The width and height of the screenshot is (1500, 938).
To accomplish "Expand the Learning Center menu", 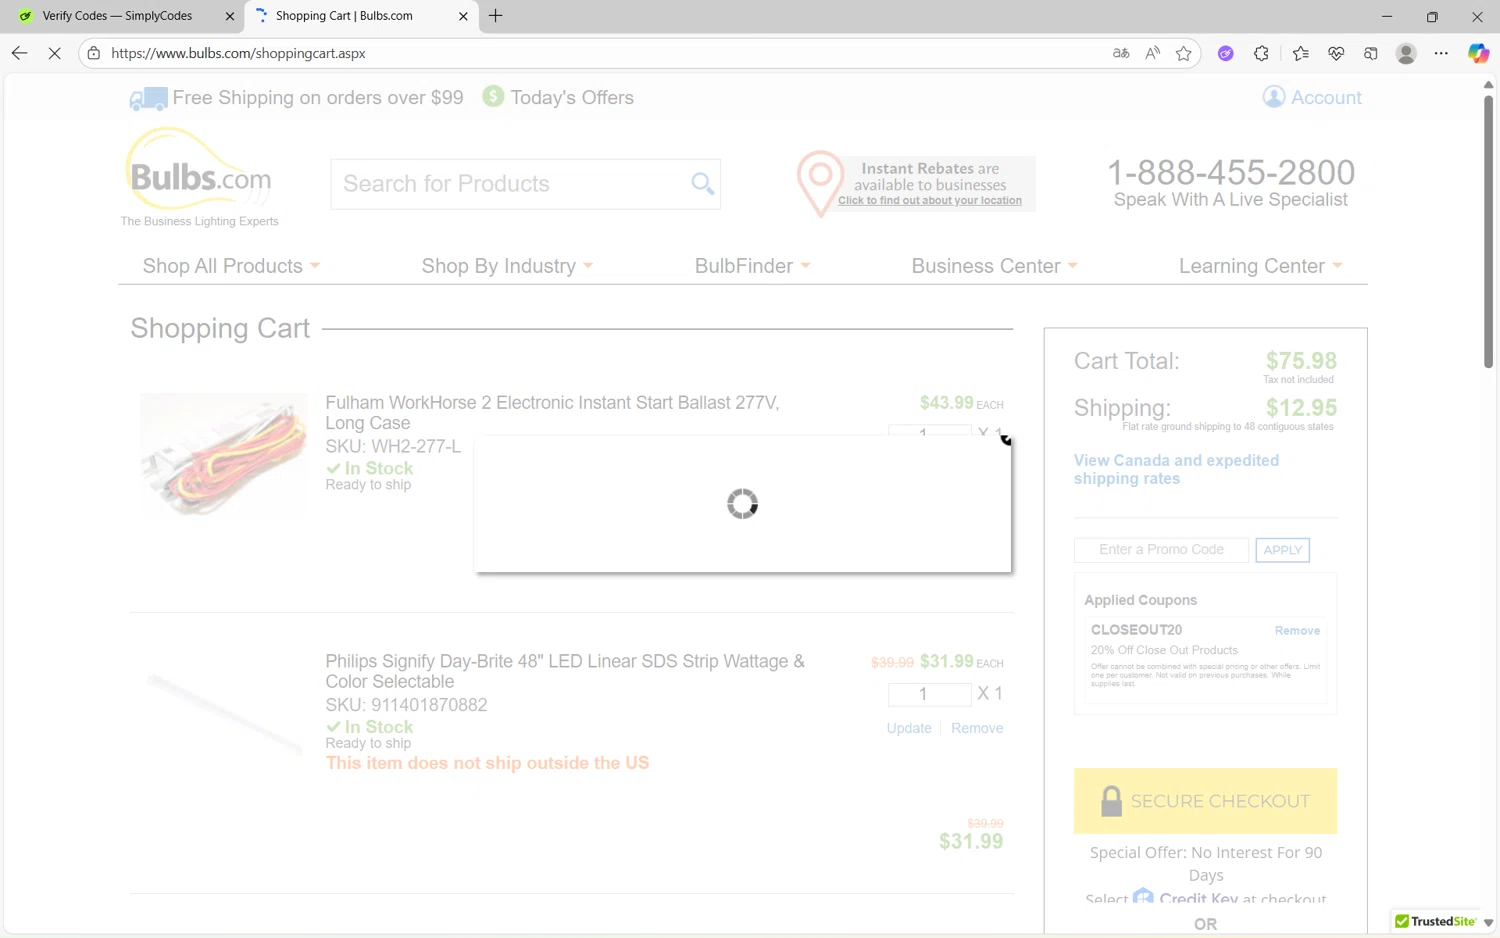I will tap(1260, 266).
